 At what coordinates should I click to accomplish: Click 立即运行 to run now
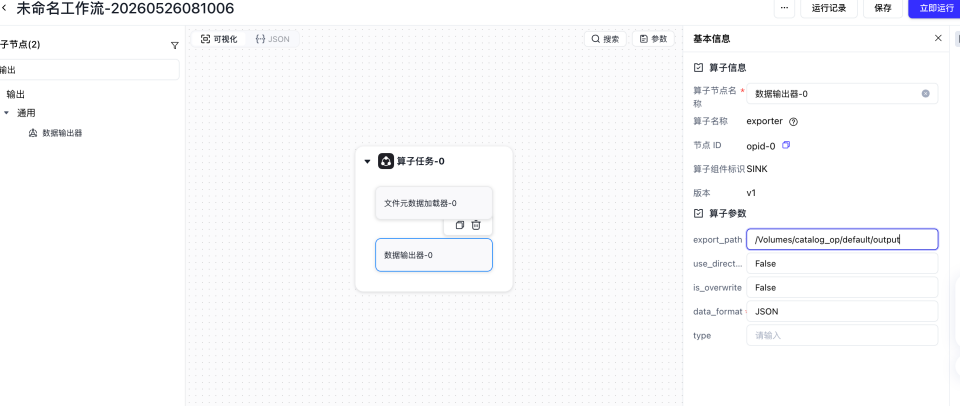click(x=936, y=9)
